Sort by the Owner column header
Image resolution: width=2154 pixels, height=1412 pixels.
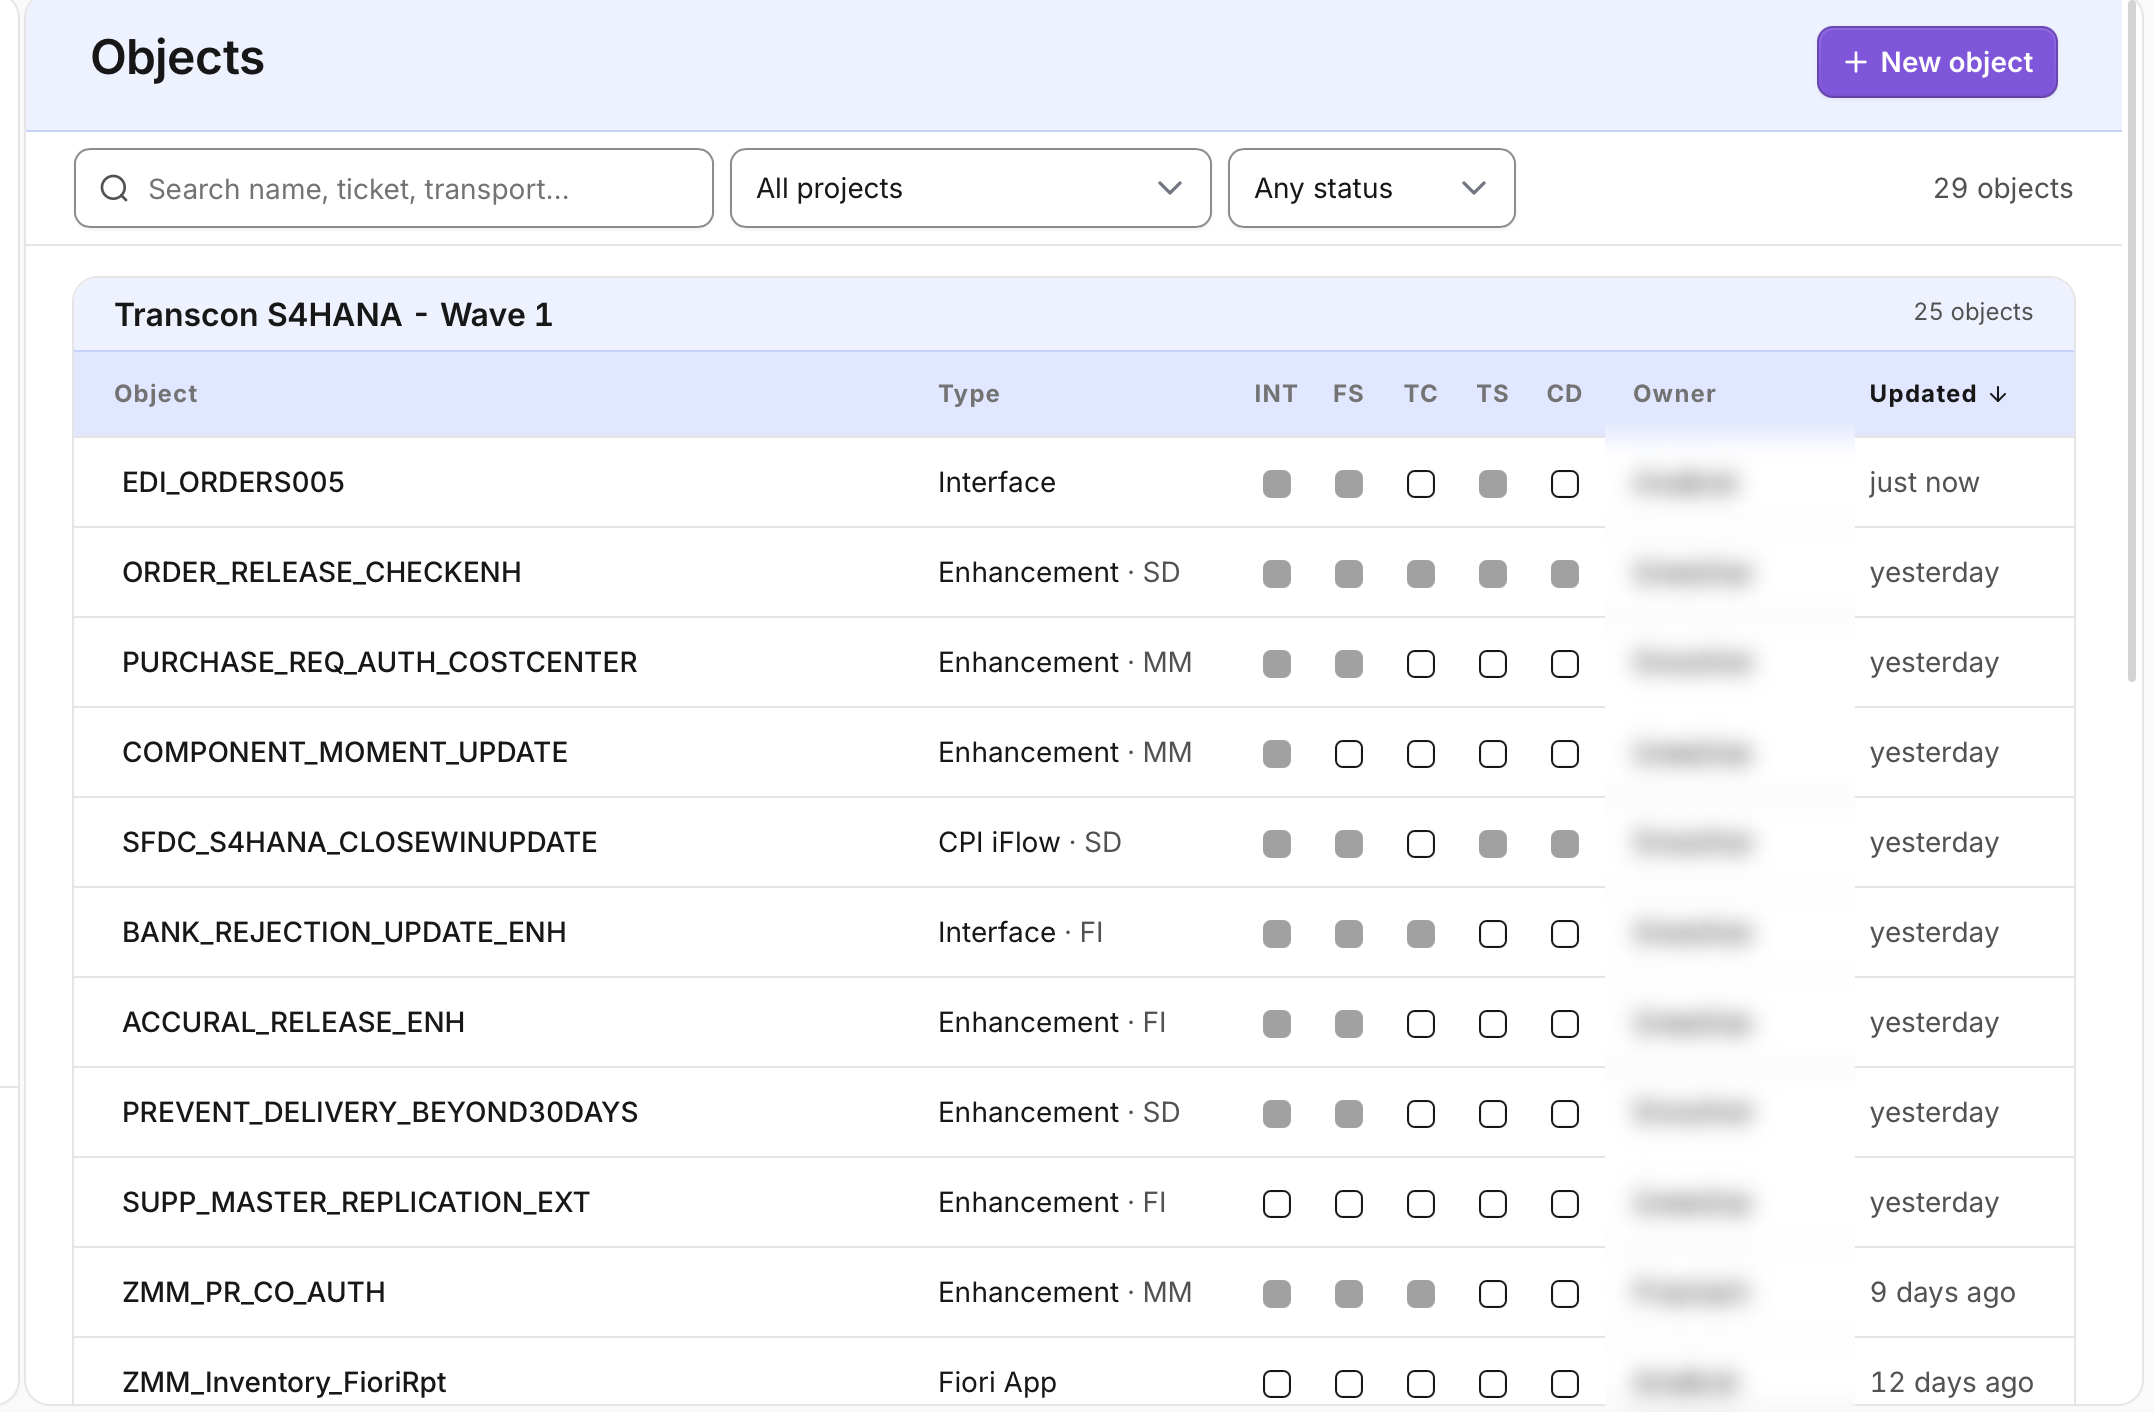1674,394
